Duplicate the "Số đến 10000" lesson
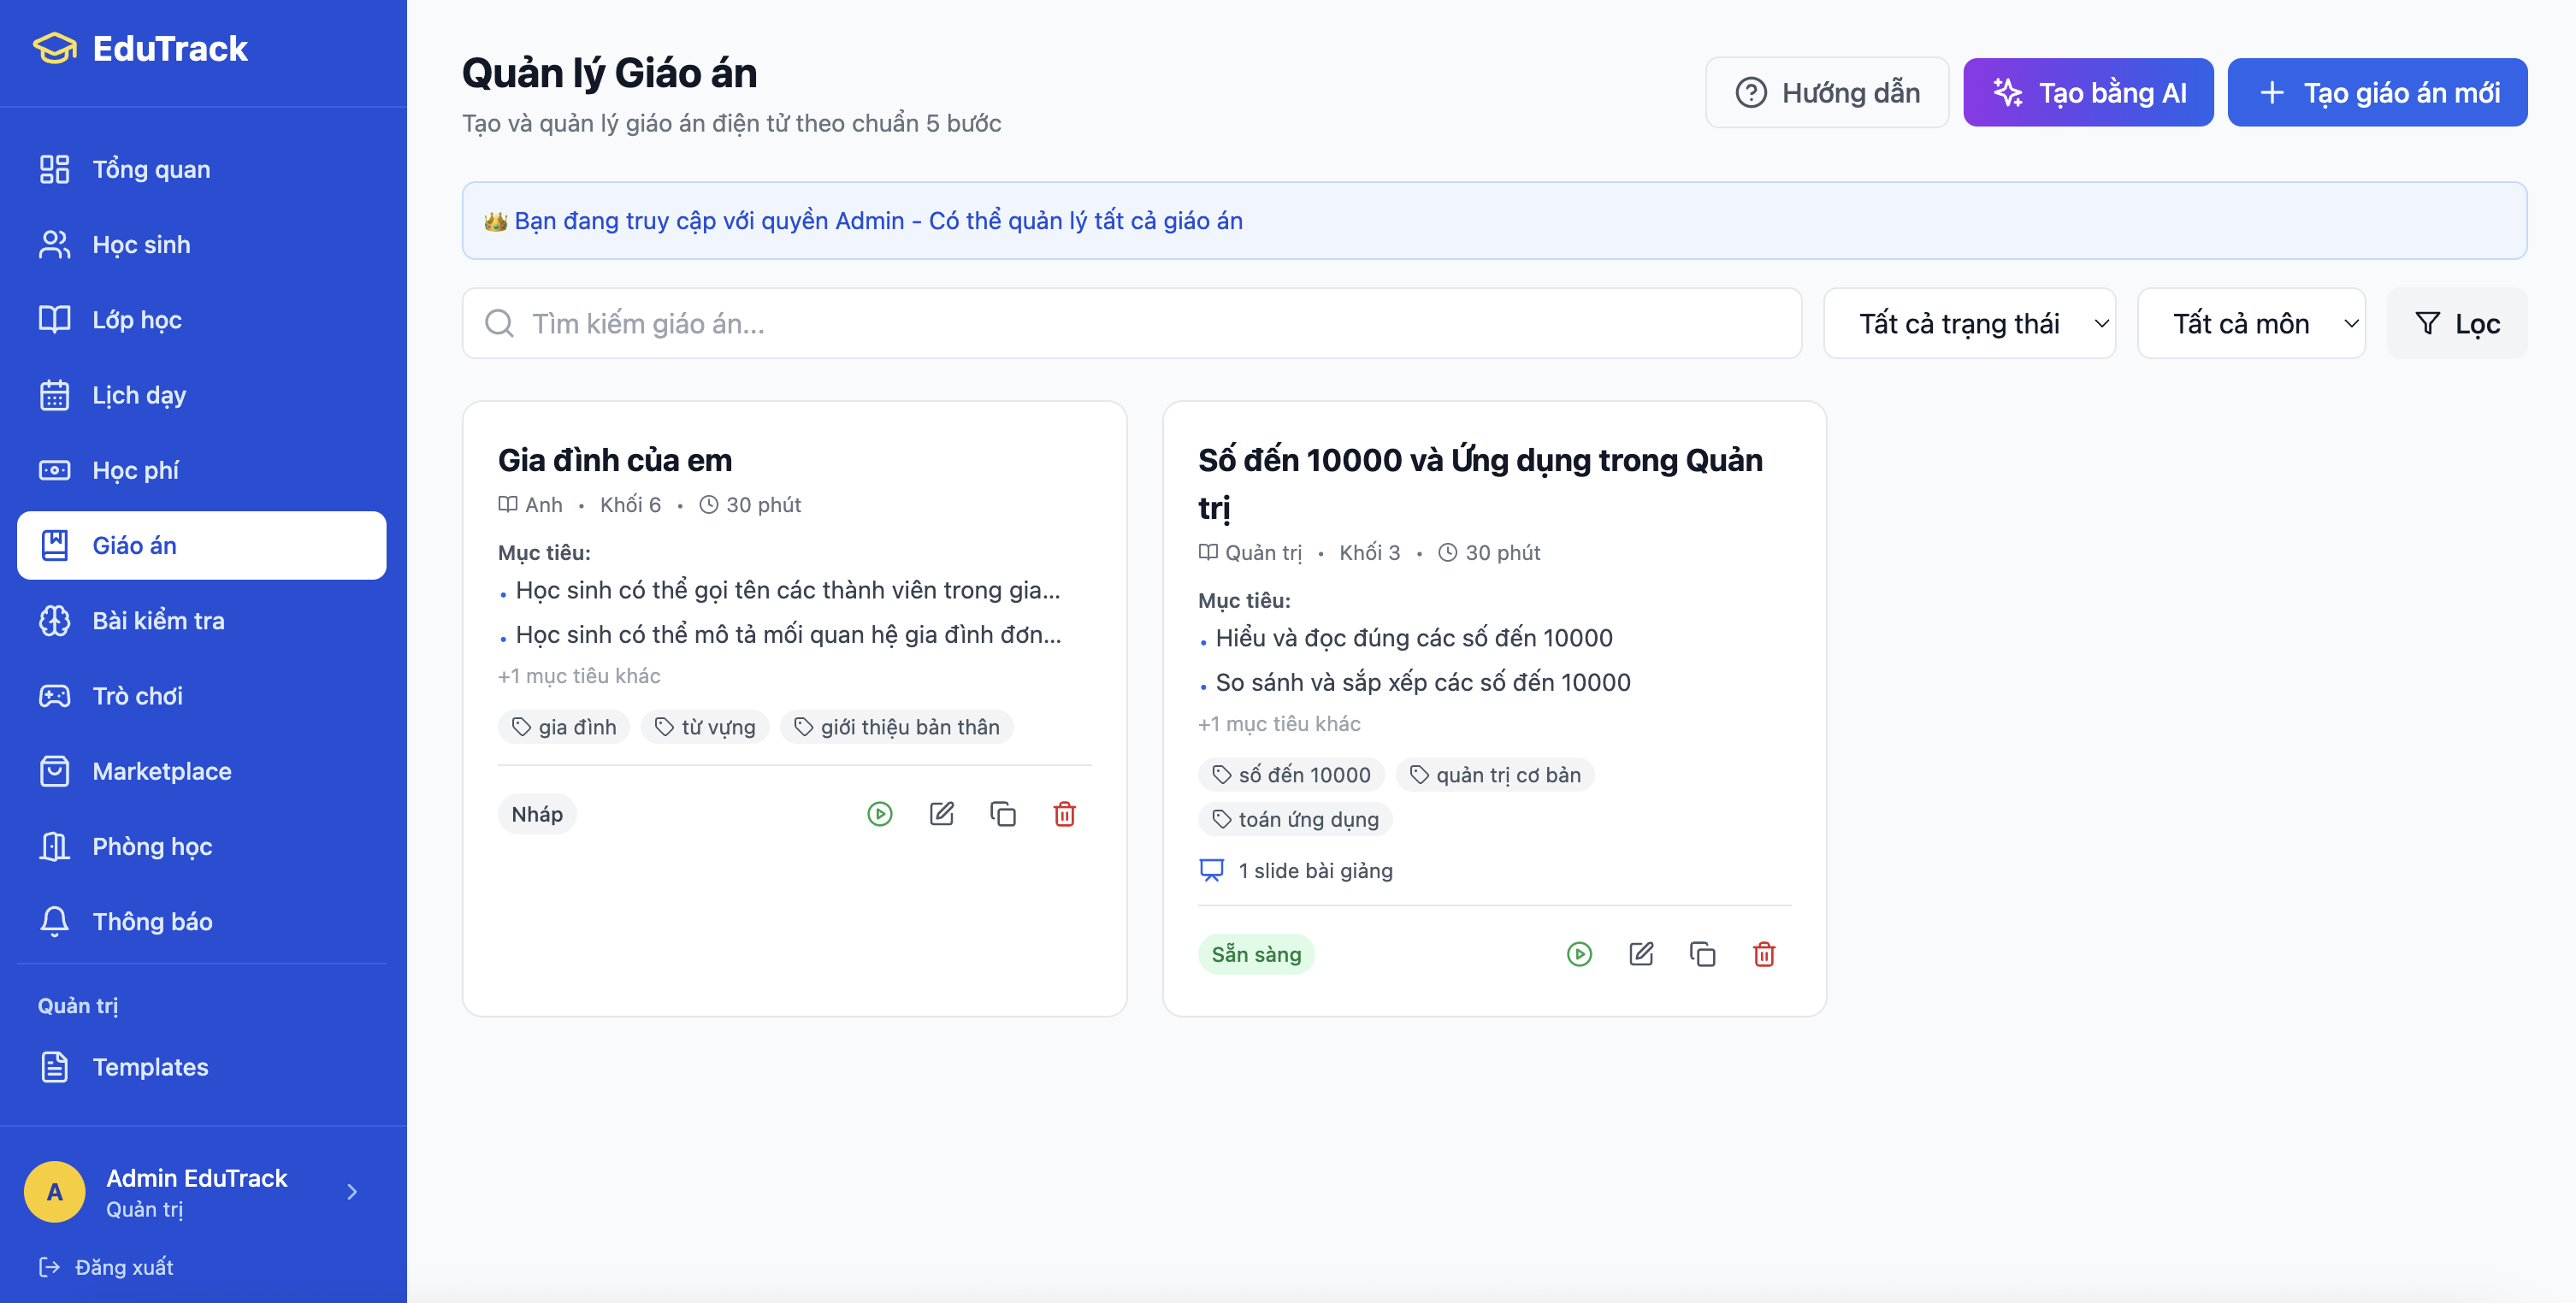 click(x=1704, y=954)
